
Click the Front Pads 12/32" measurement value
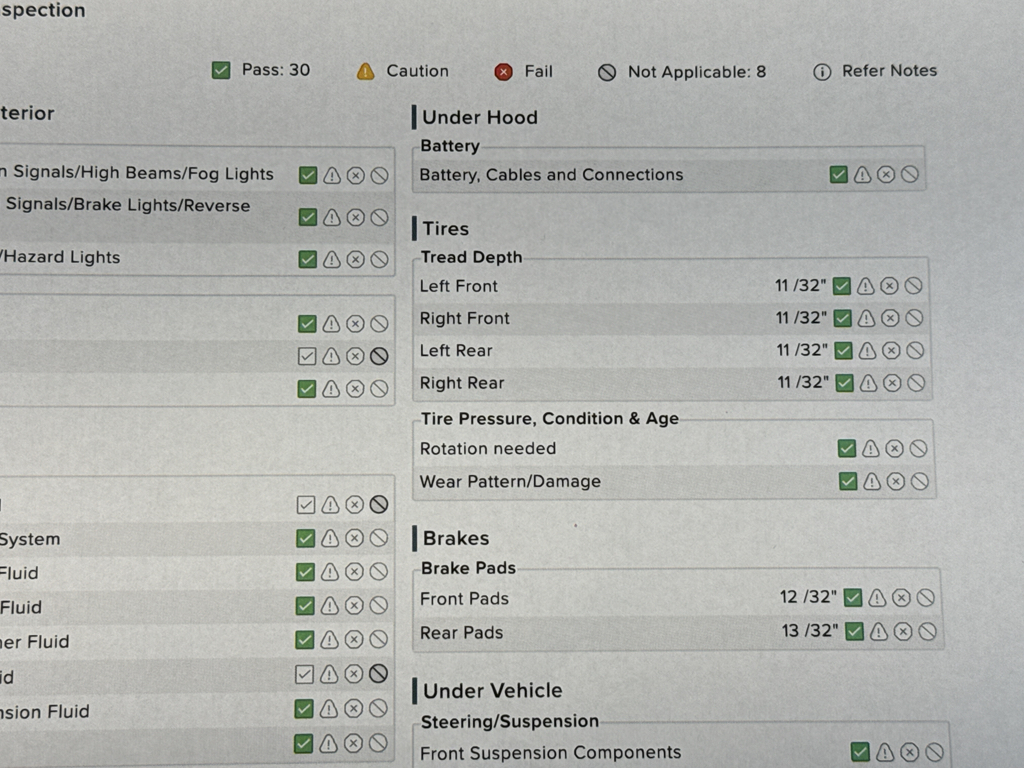pyautogui.click(x=807, y=598)
